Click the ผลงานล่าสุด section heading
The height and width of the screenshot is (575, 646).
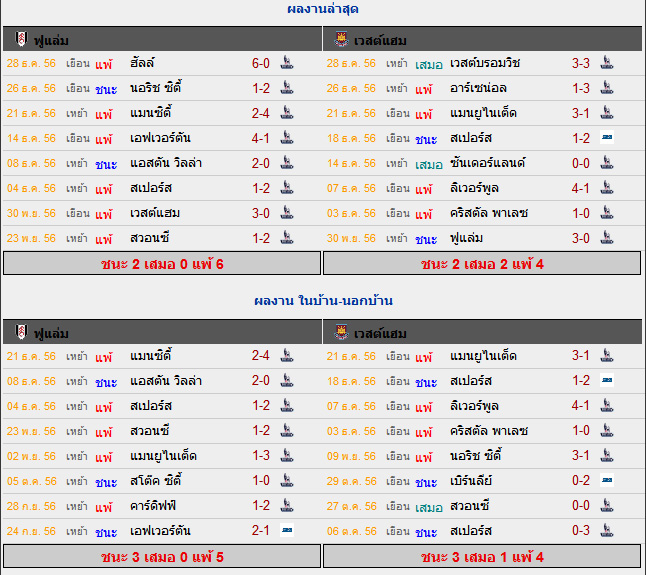click(x=323, y=9)
